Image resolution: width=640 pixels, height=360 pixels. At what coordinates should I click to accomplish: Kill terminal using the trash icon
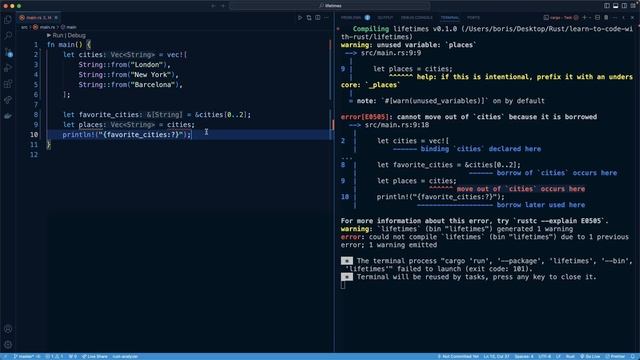(x=606, y=18)
